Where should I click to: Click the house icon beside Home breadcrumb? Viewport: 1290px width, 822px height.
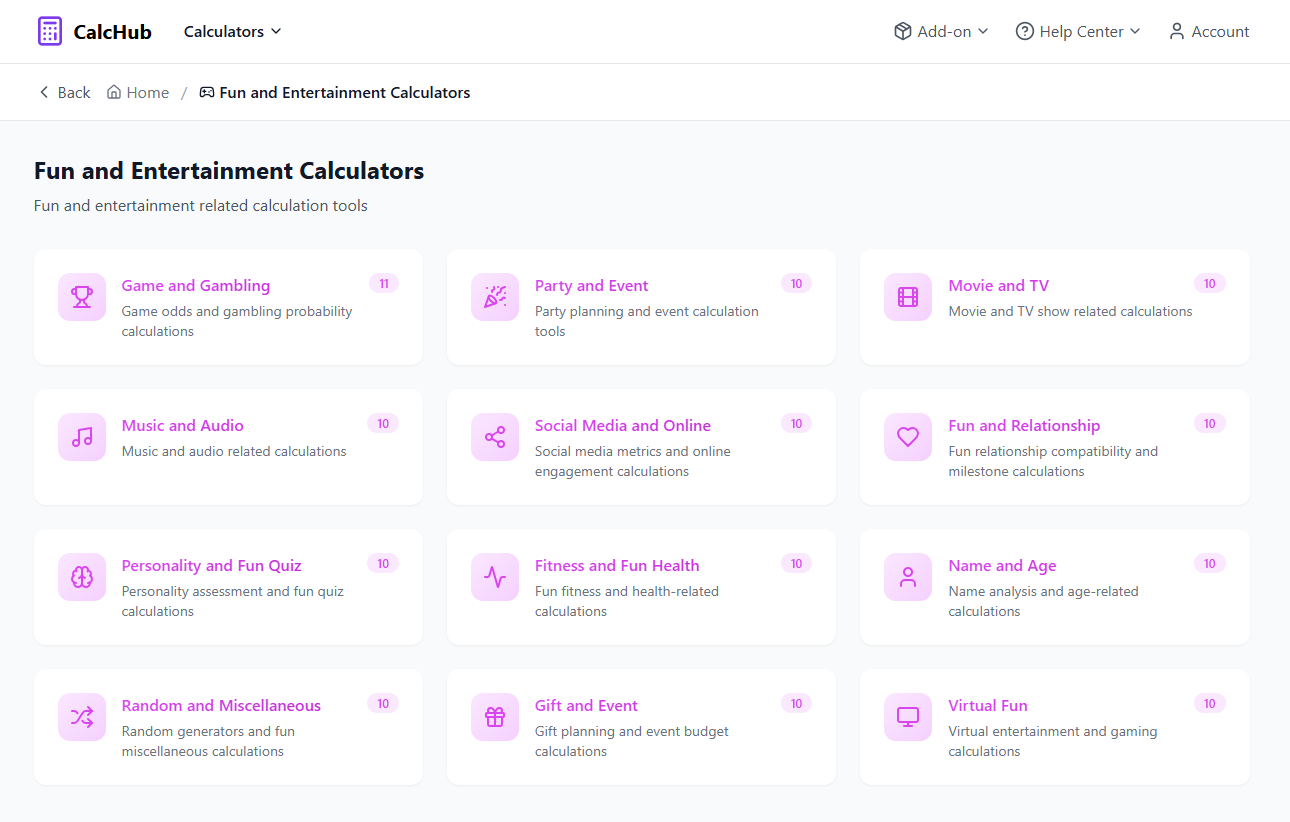[114, 92]
